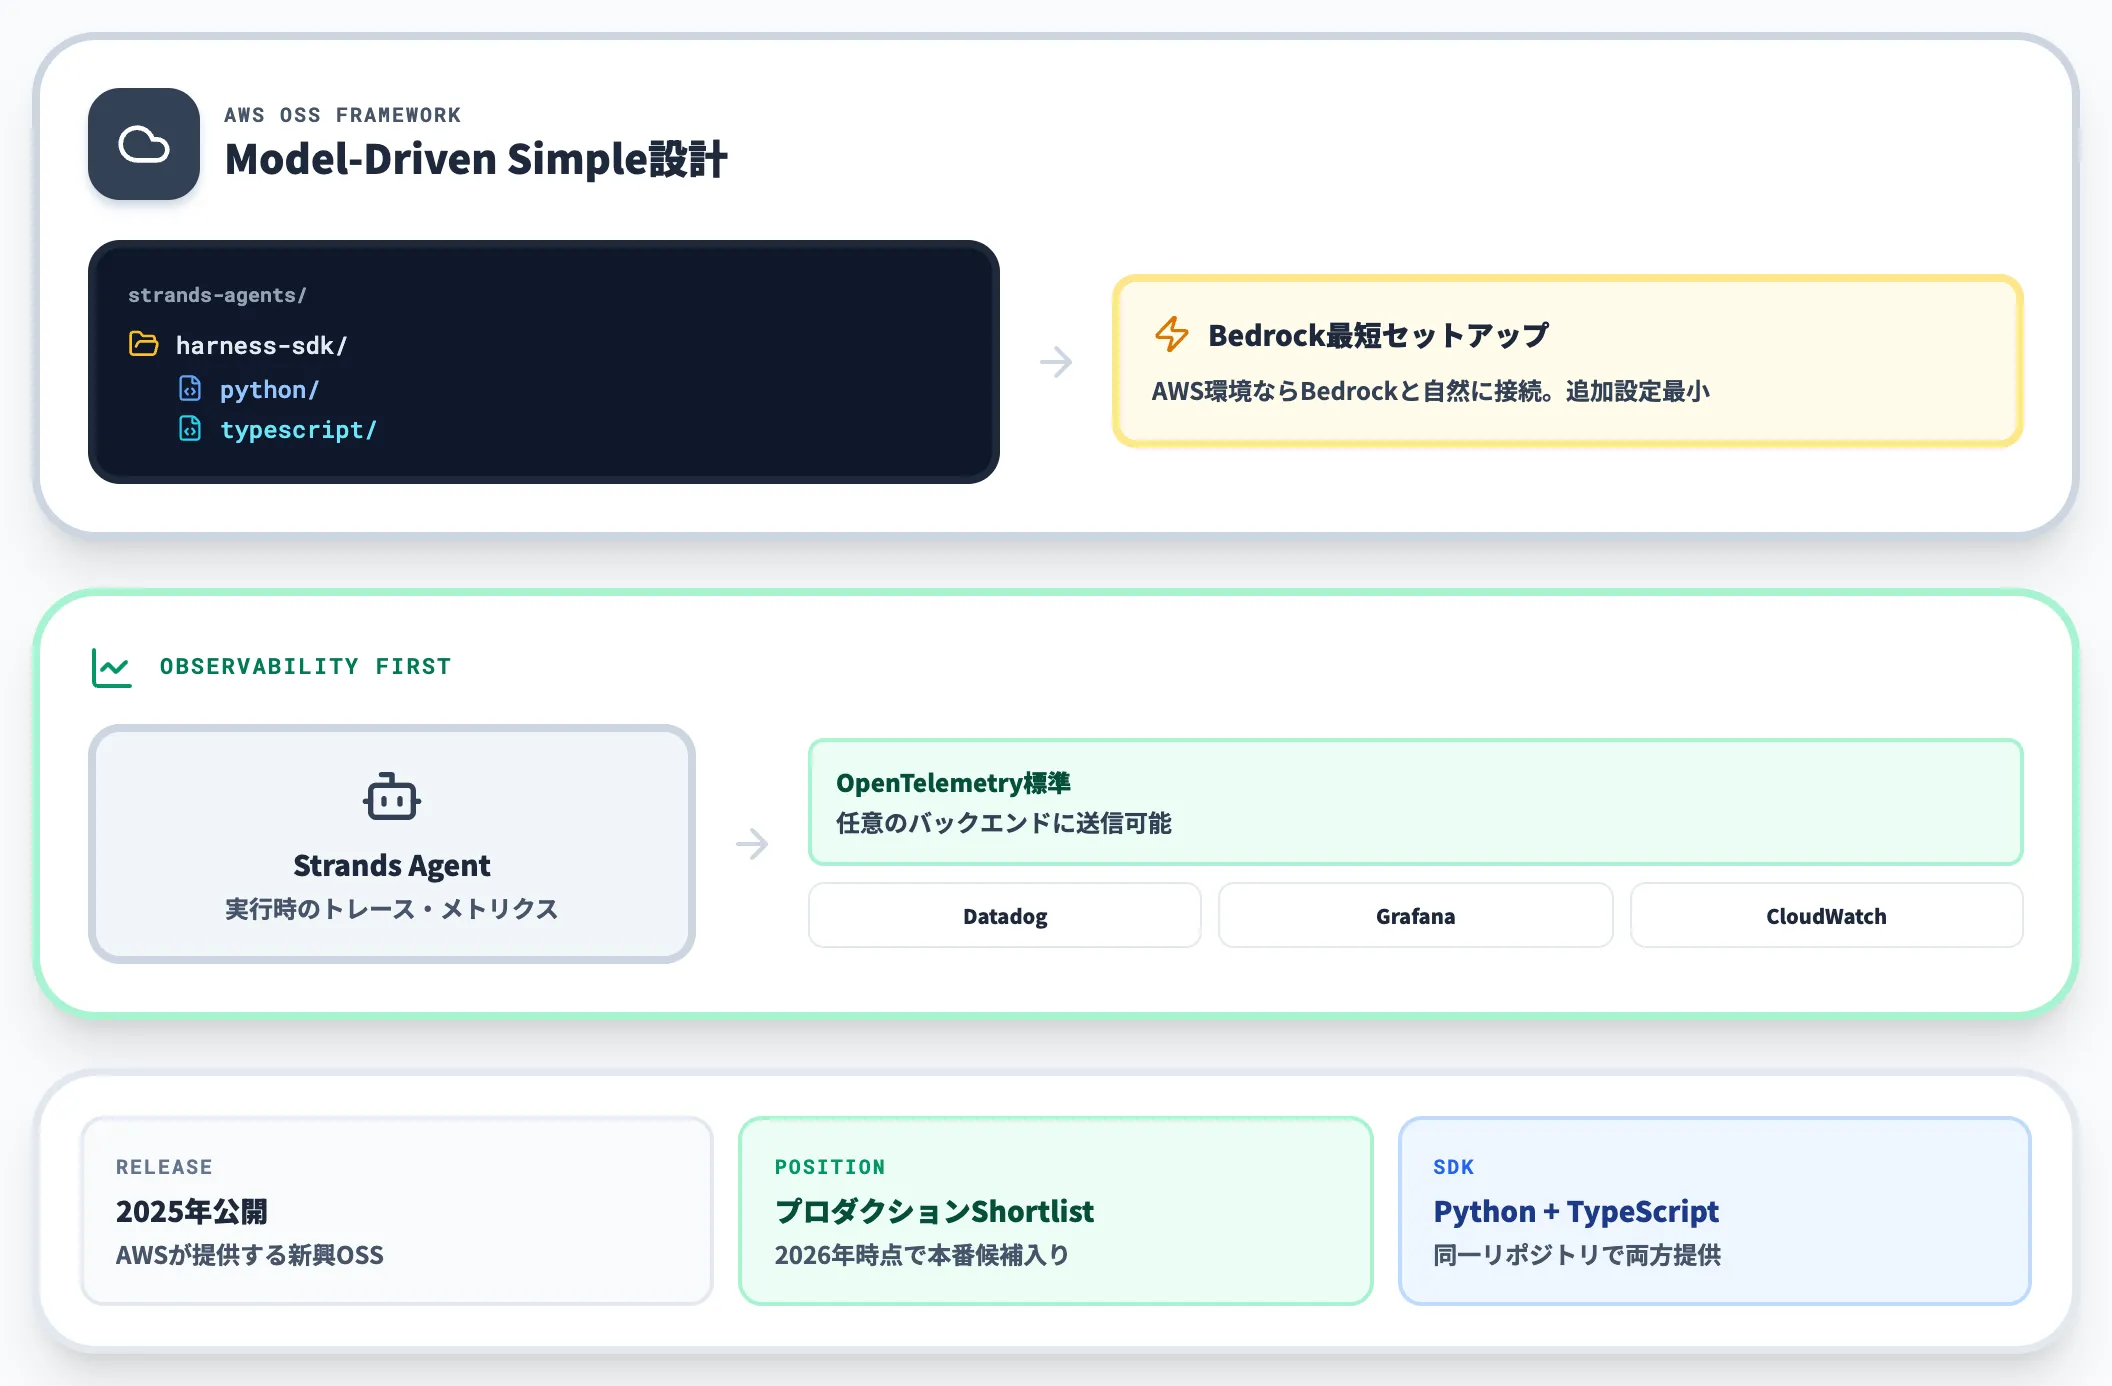
Task: Click the Datadog backend chip
Action: (1005, 915)
